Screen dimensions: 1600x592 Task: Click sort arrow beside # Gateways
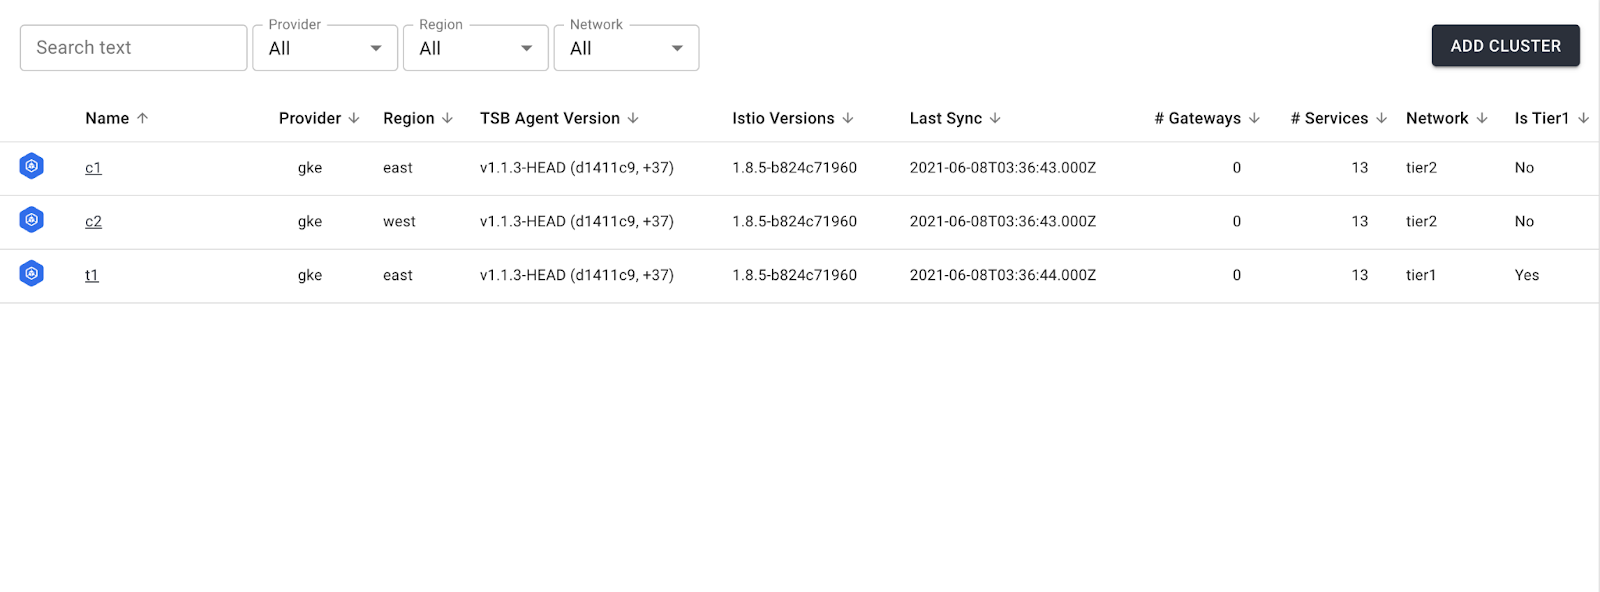1254,118
